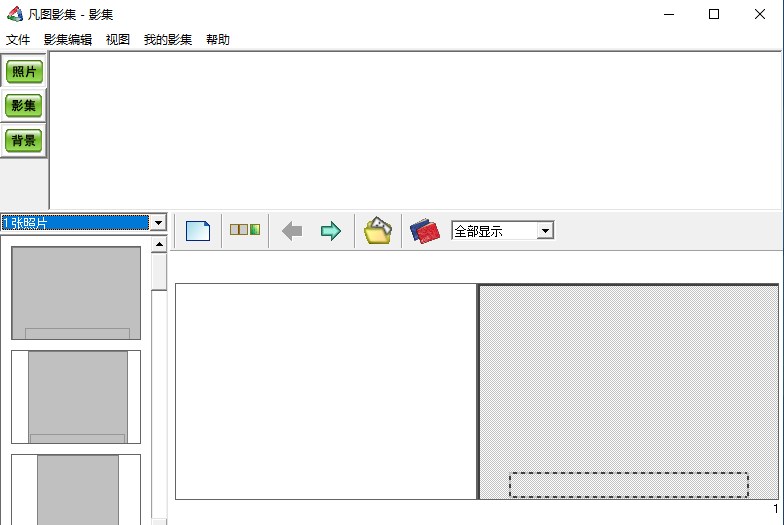Go to next page with green arrow
Viewport: 784px width, 525px height.
[330, 231]
